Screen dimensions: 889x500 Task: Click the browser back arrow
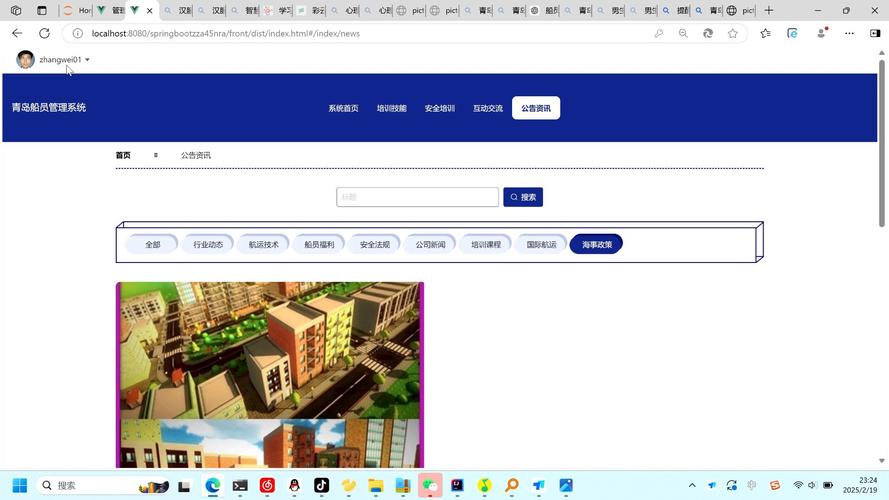click(17, 33)
